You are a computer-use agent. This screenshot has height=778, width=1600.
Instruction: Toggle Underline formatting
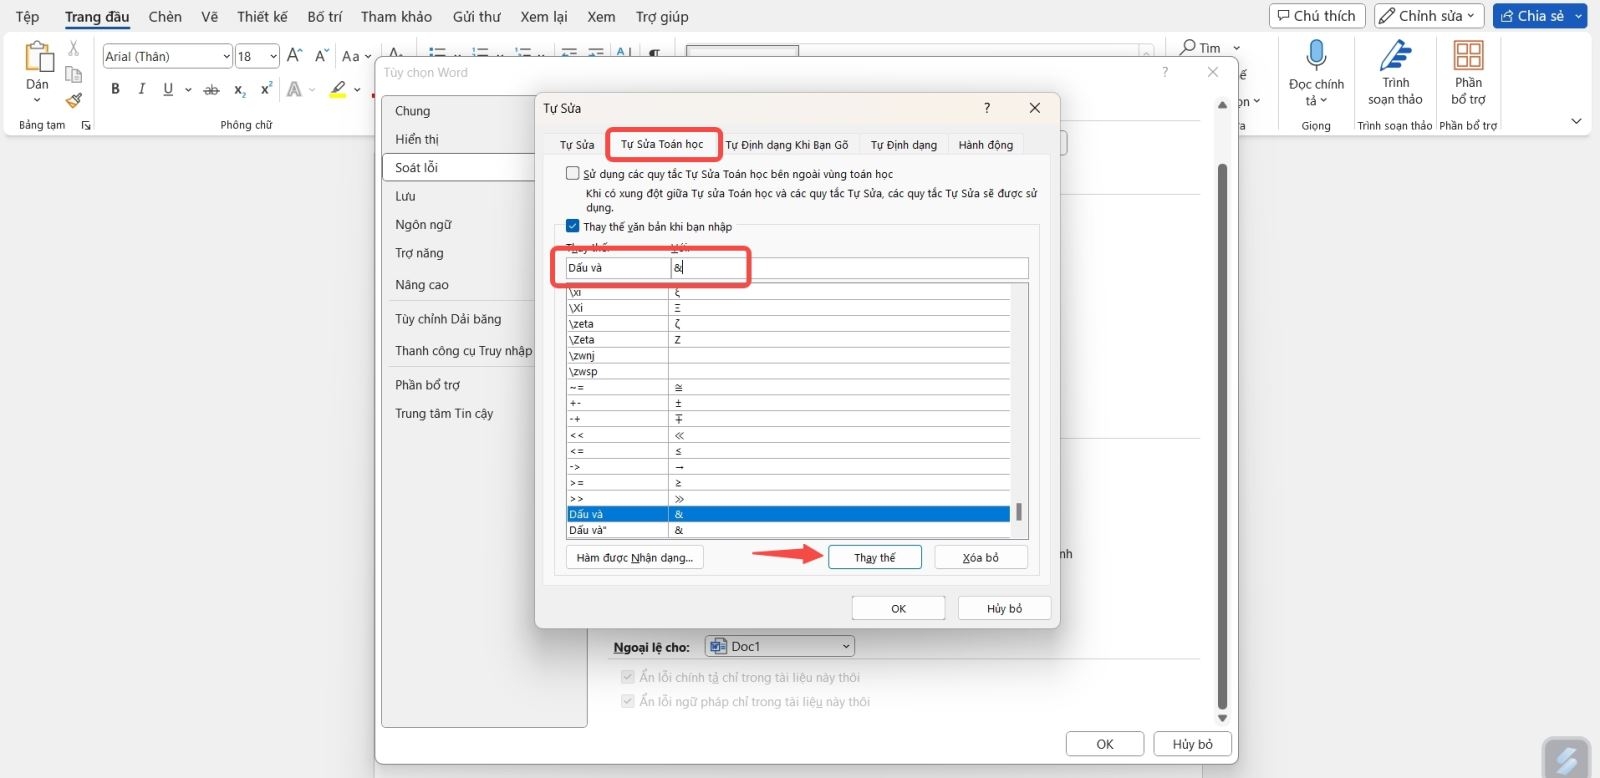(x=167, y=89)
